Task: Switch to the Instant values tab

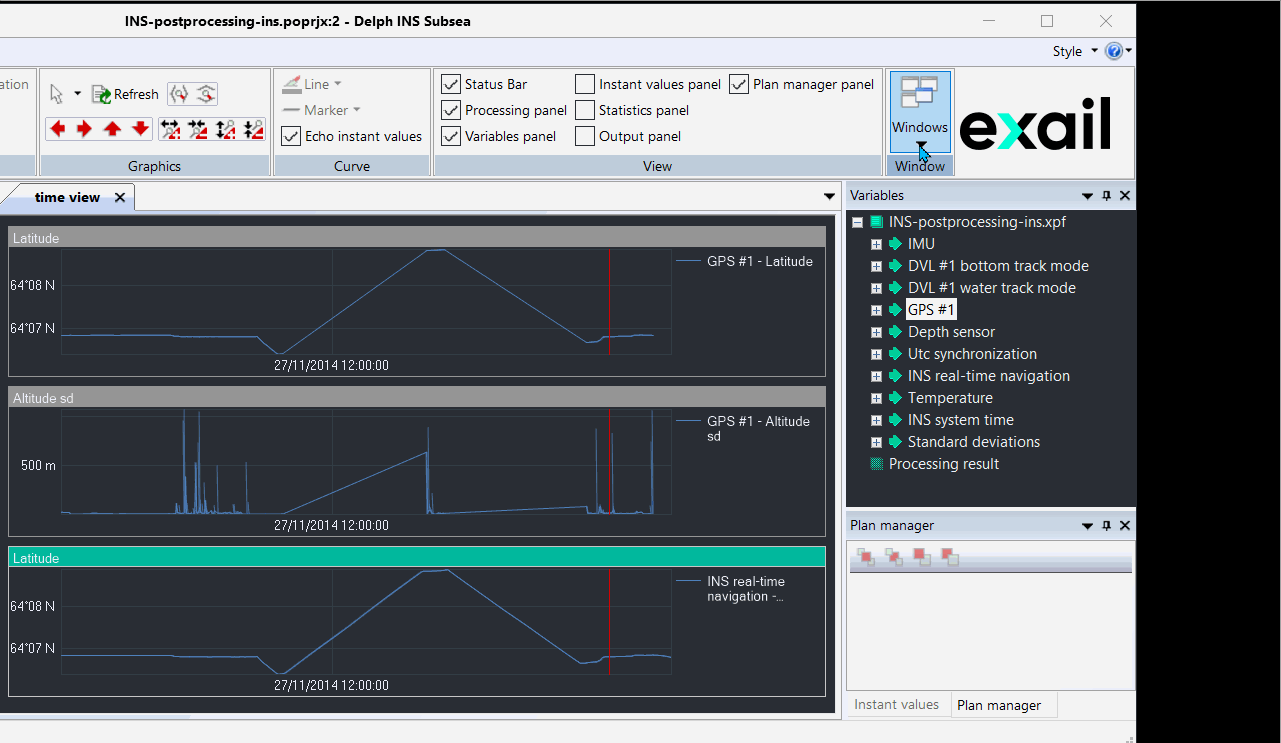Action: pyautogui.click(x=896, y=704)
